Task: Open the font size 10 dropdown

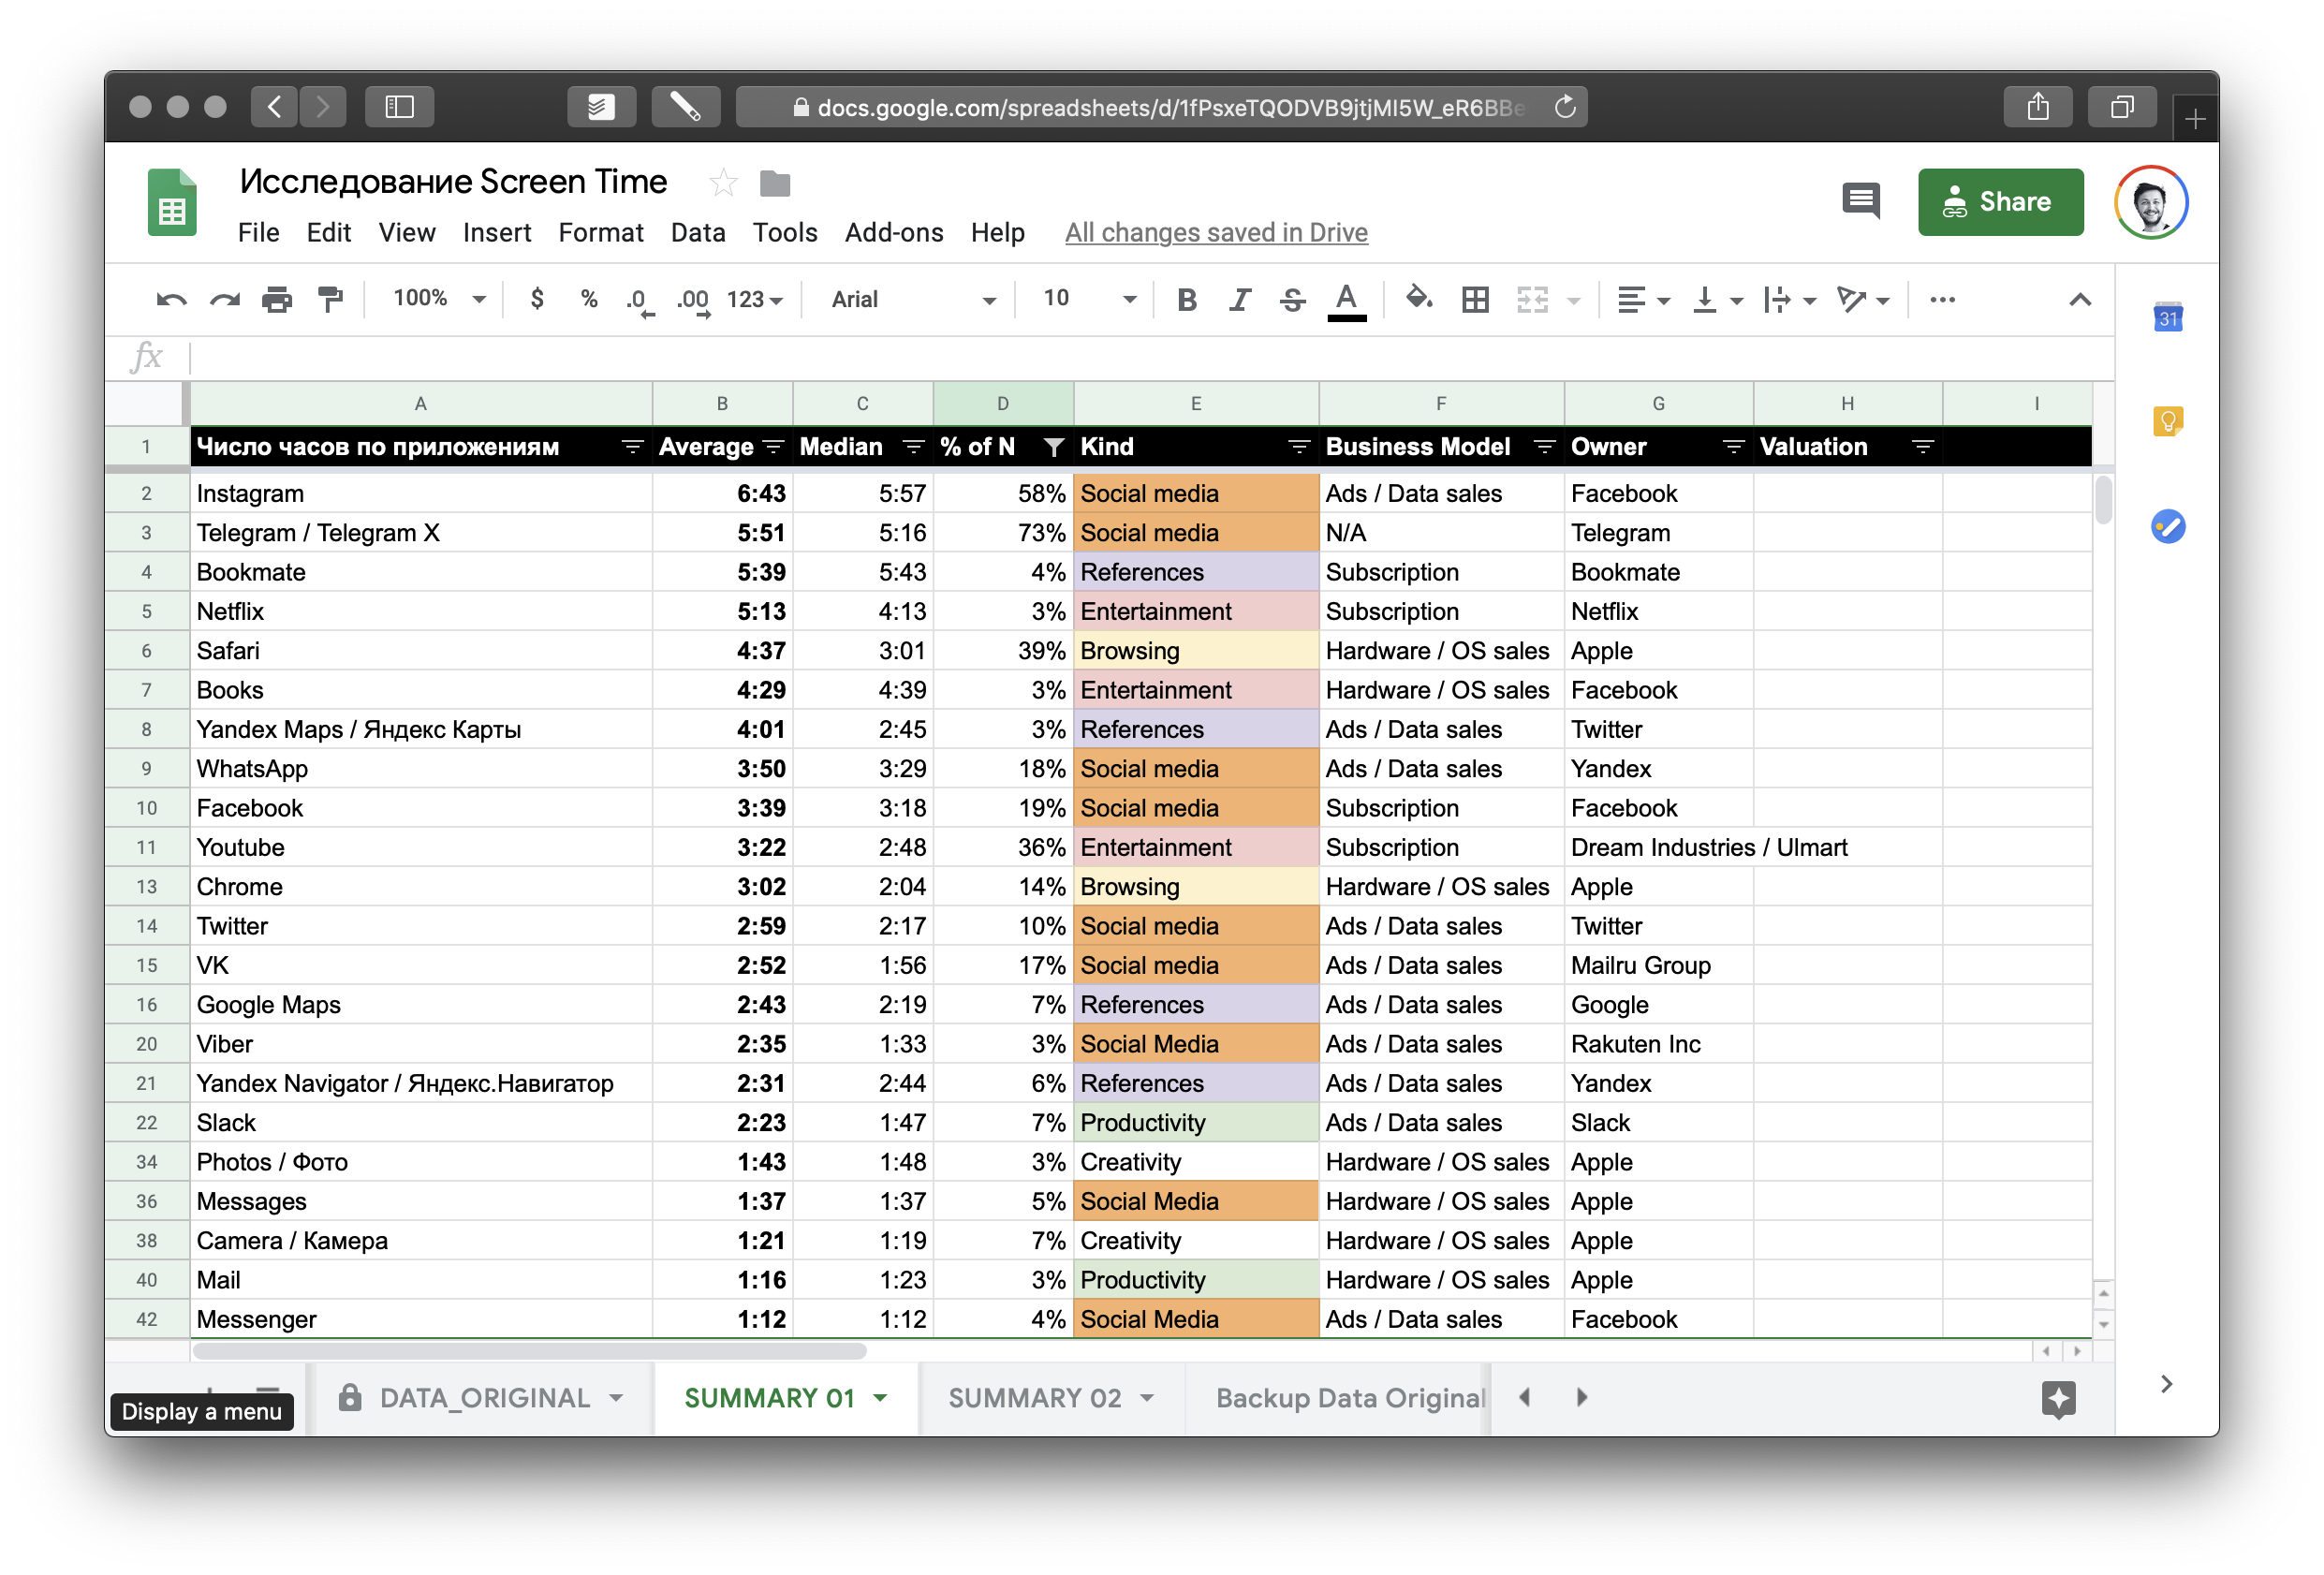Action: pos(1089,298)
